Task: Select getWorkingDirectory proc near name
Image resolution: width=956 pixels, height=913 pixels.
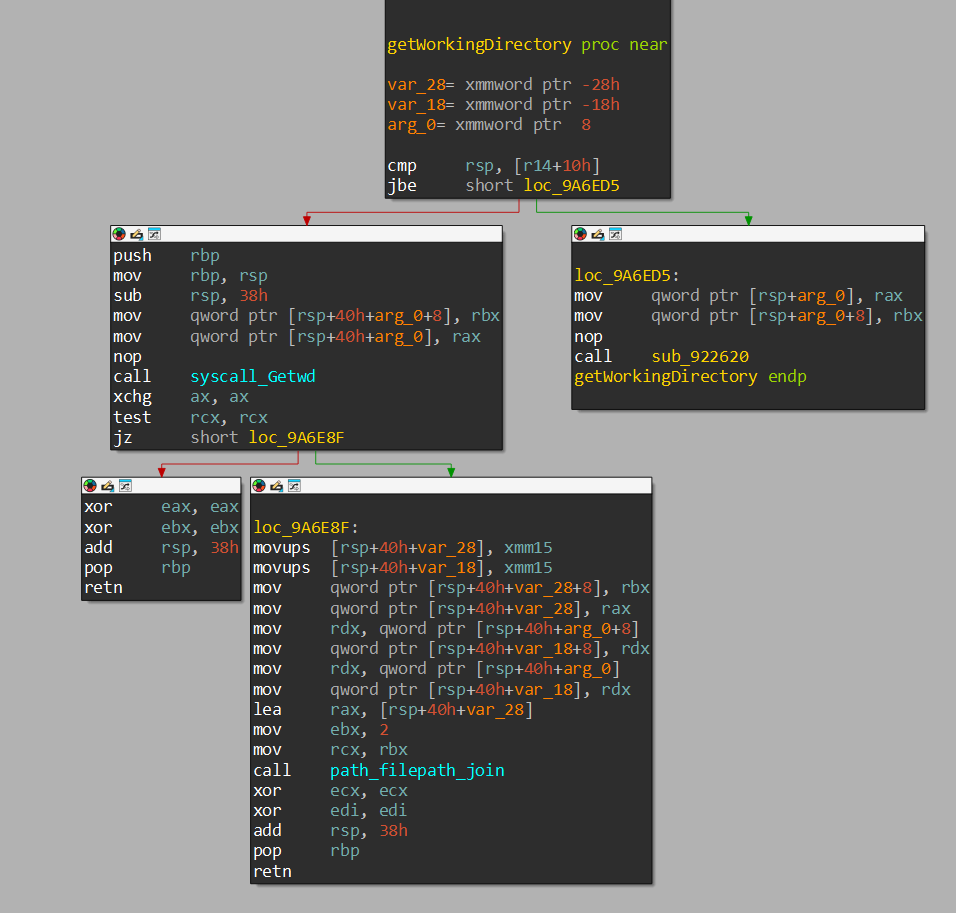Action: (x=479, y=45)
